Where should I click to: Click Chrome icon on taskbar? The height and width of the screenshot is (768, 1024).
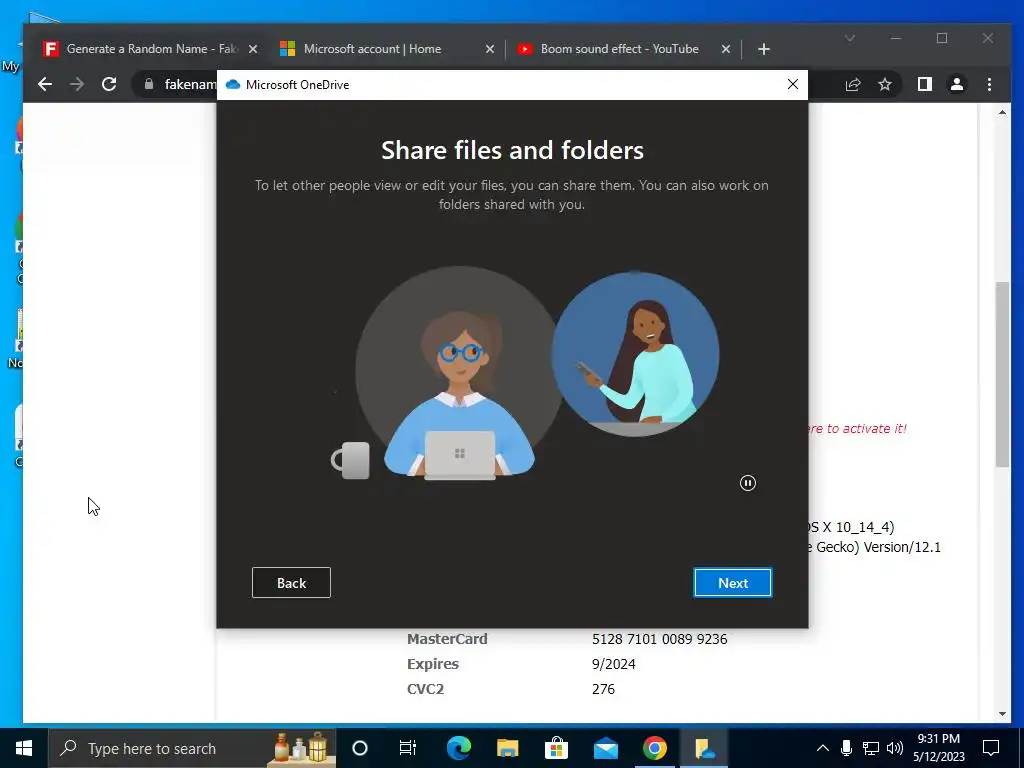(654, 748)
